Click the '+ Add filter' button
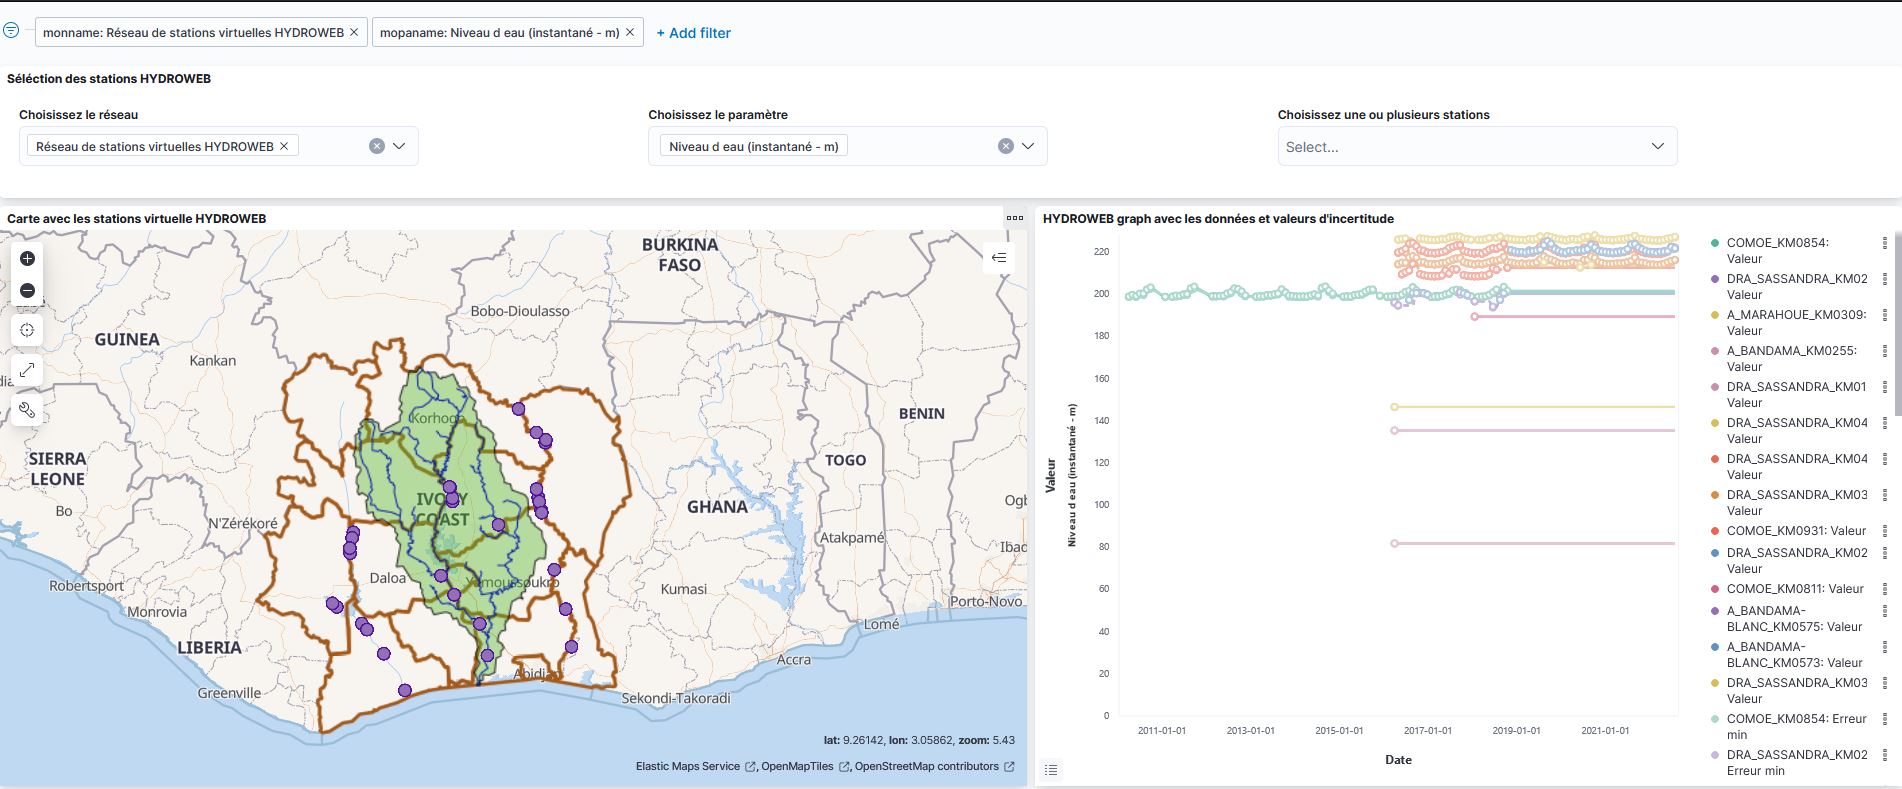This screenshot has width=1902, height=789. click(x=693, y=33)
